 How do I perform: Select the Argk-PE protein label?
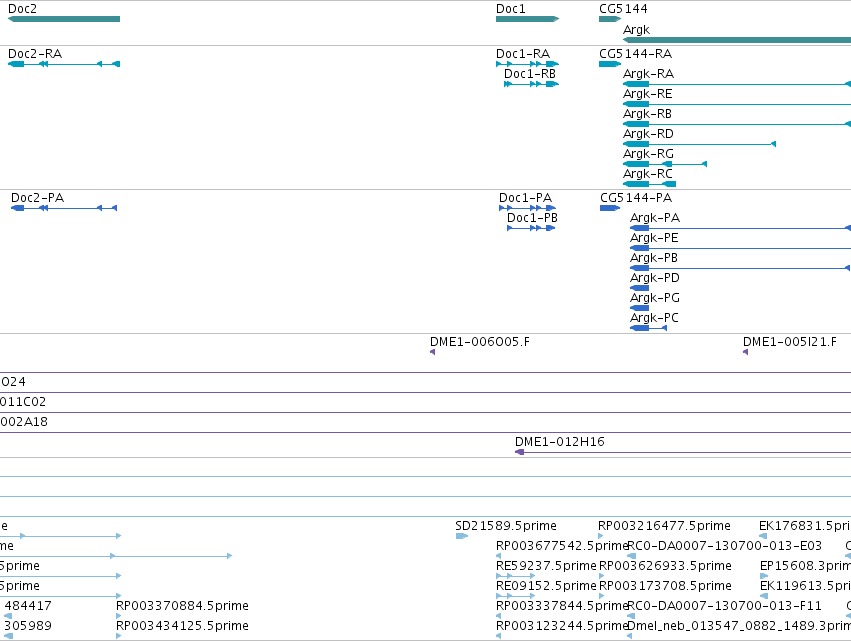(x=655, y=238)
